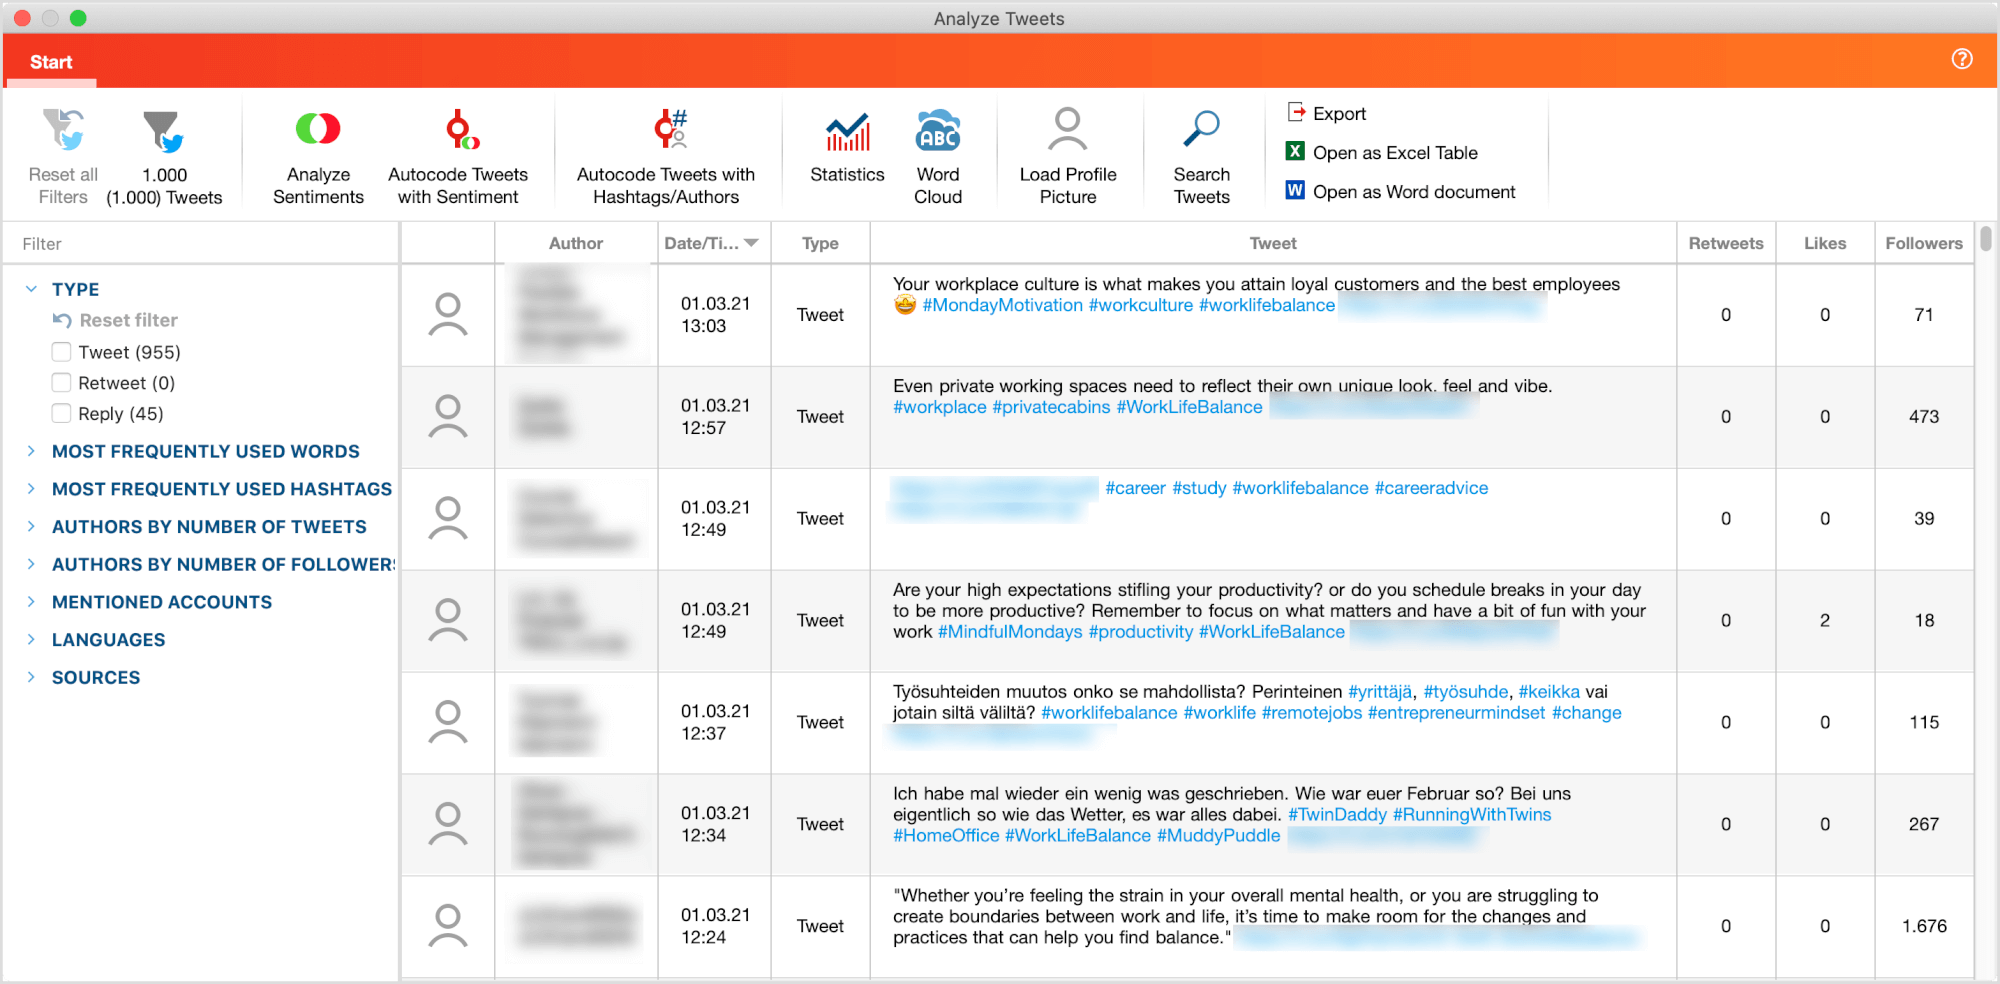
Task: Click the #MondayMotivation hashtag link
Action: pyautogui.click(x=999, y=305)
